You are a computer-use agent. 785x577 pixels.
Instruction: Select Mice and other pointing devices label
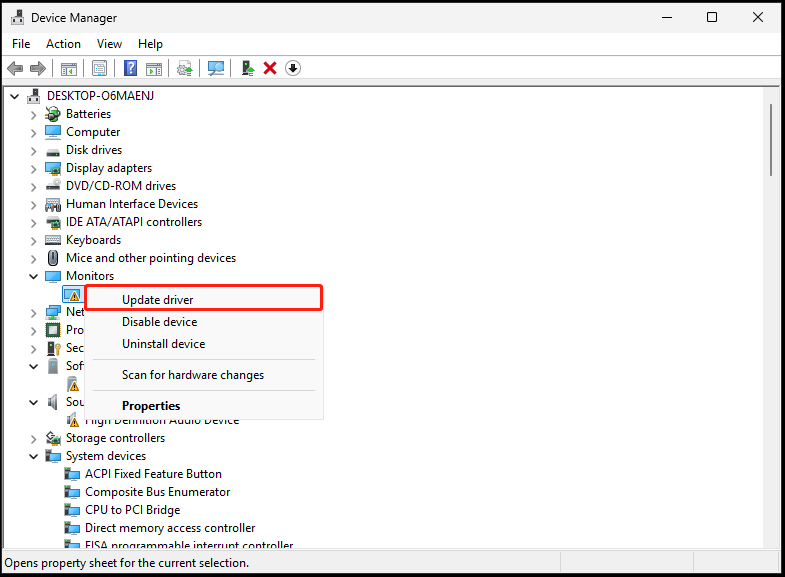[x=151, y=258]
